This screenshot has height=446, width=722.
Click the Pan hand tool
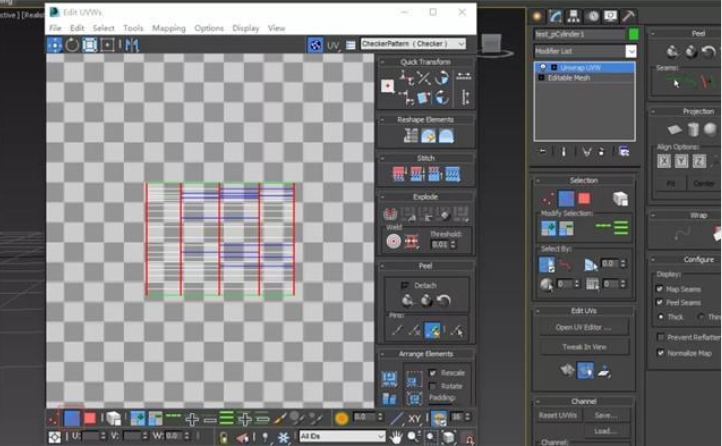pyautogui.click(x=396, y=436)
